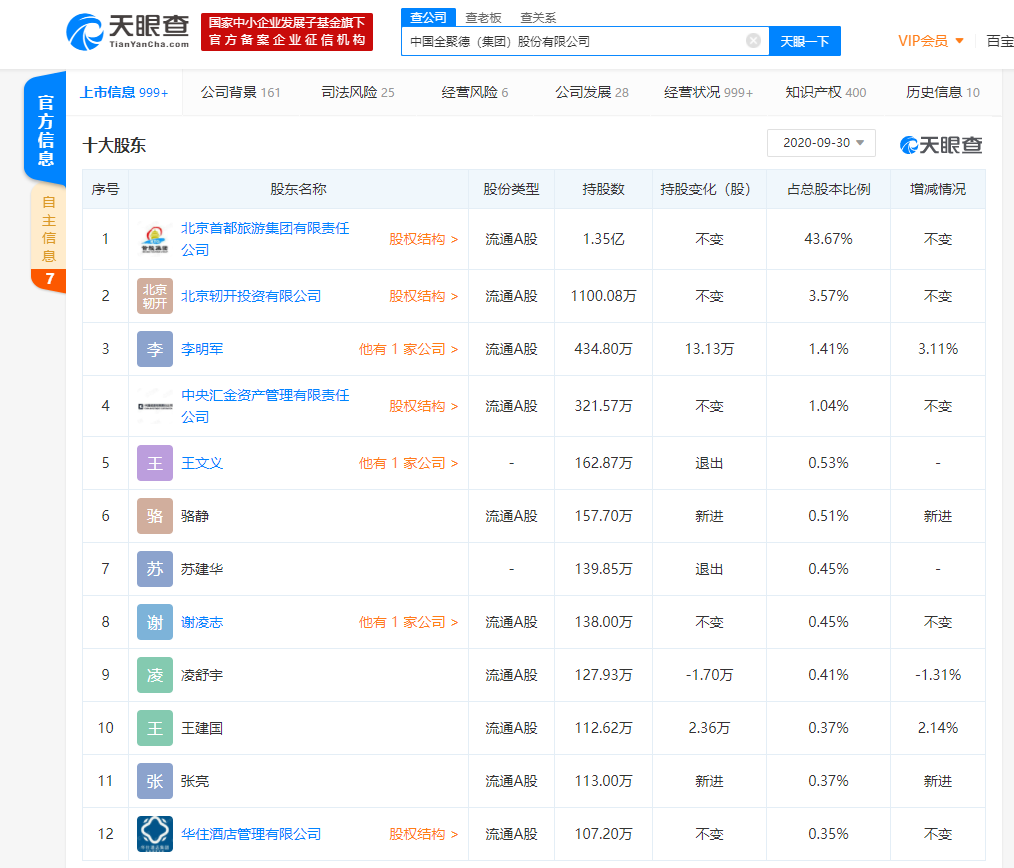Screen dimensions: 1014x868
Task: Switch to the 公司发展 tab
Action: 592,92
